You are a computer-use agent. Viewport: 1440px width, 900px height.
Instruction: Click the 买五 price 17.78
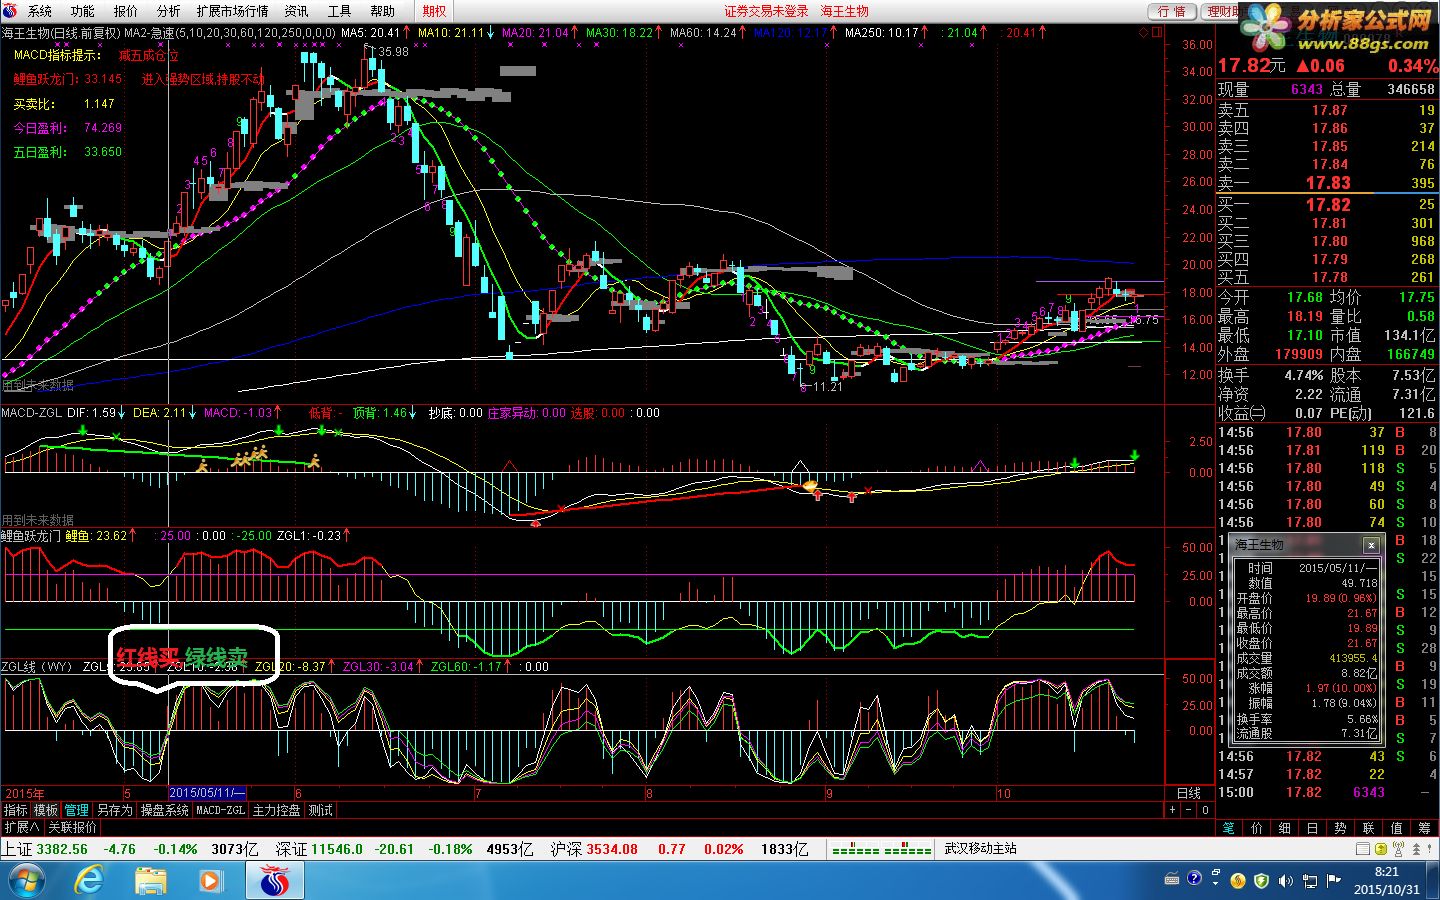(x=1330, y=277)
